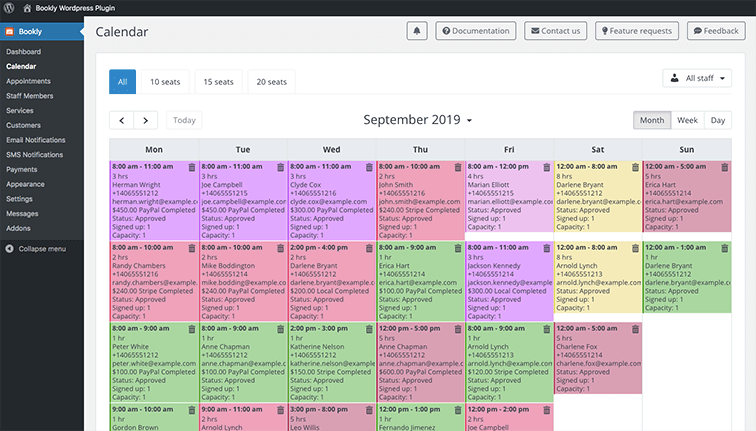Open Herman Wright purple appointment card

154,201
